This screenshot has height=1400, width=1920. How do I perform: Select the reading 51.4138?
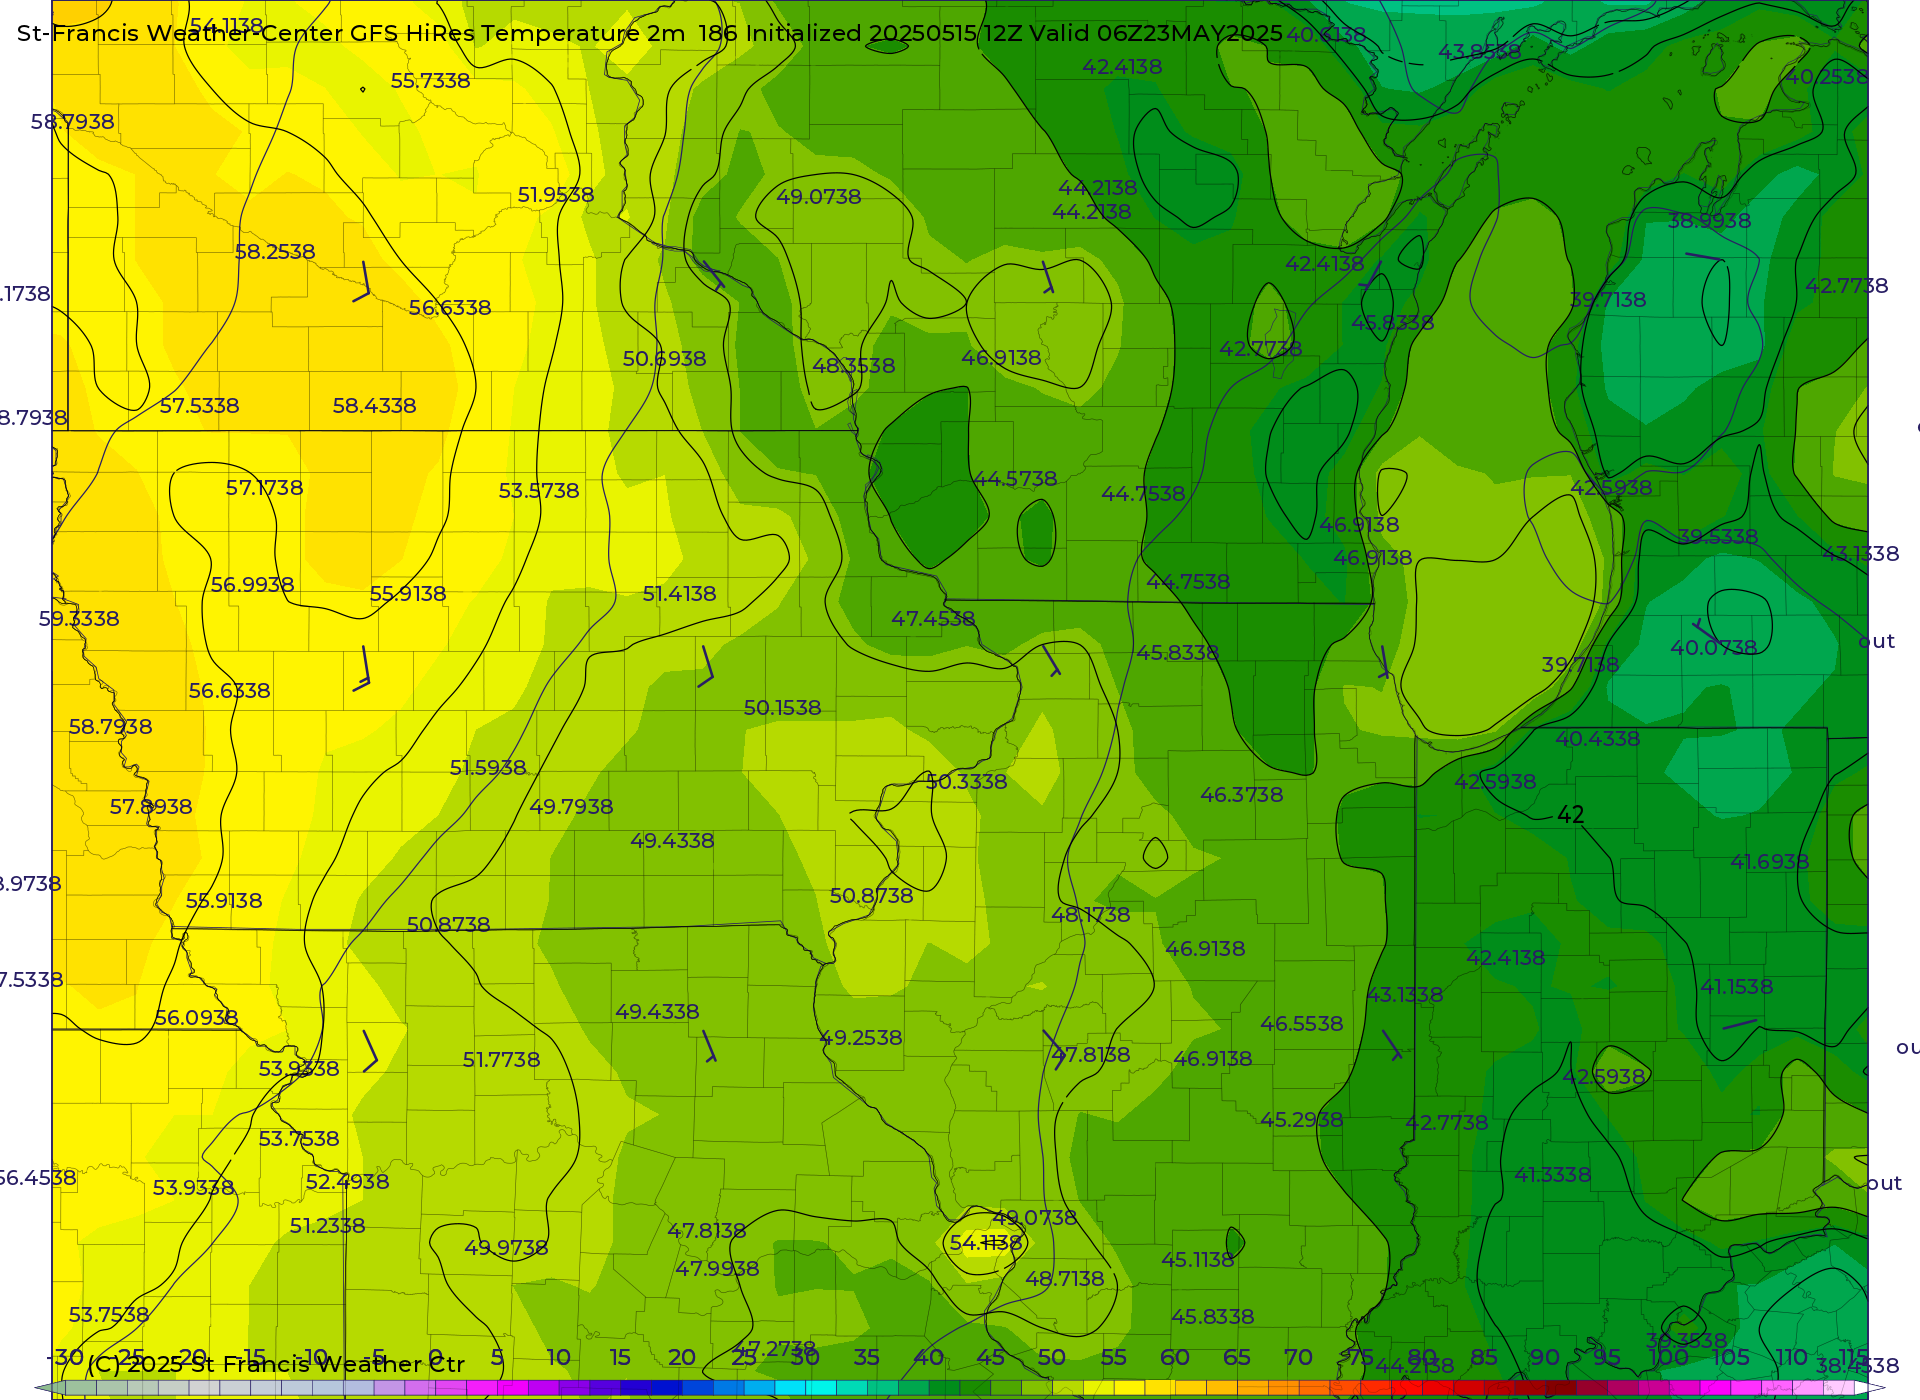point(679,594)
